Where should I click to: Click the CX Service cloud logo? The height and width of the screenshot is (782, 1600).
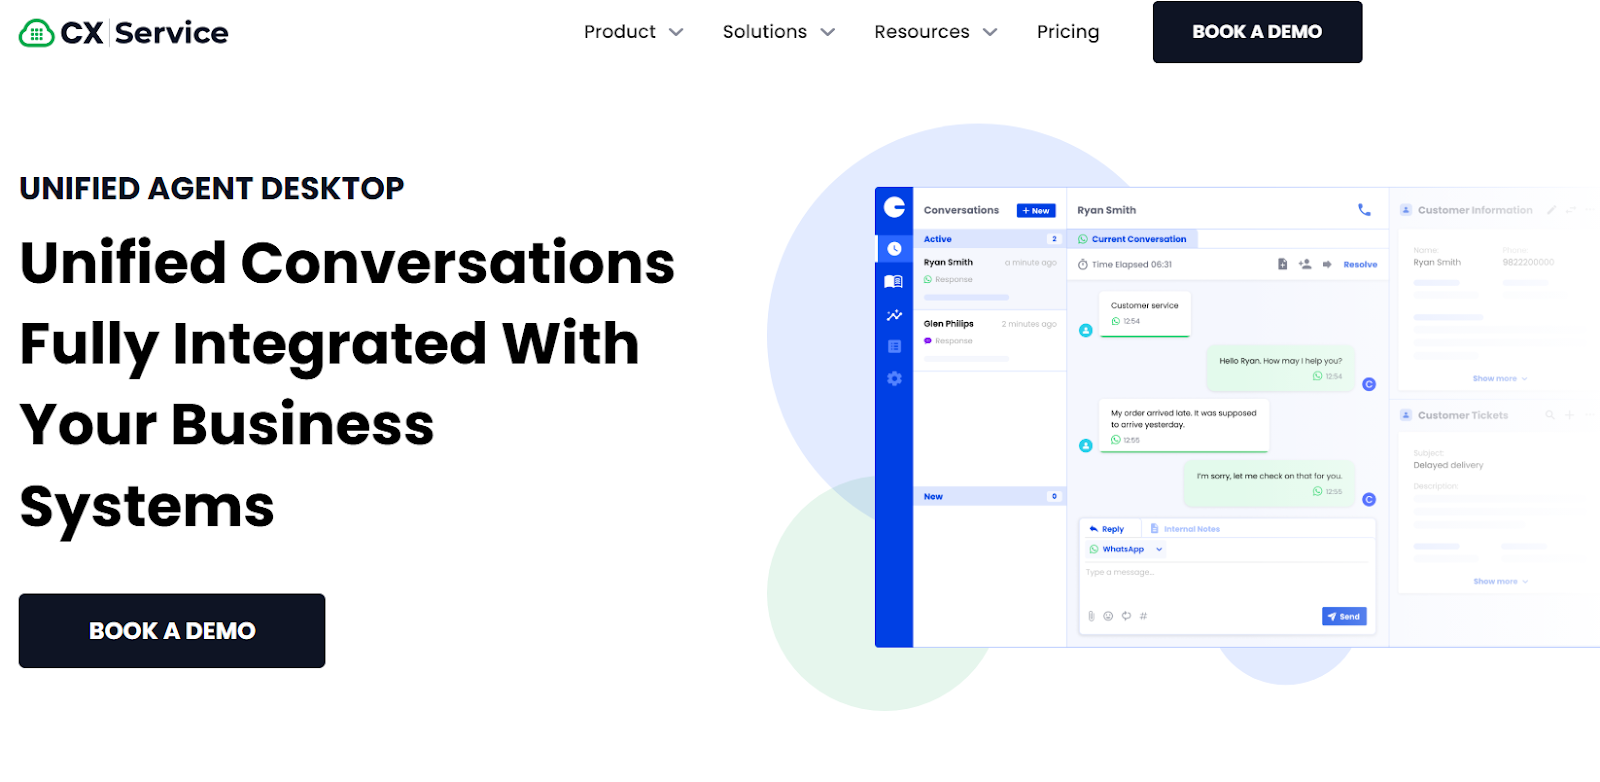click(x=37, y=33)
